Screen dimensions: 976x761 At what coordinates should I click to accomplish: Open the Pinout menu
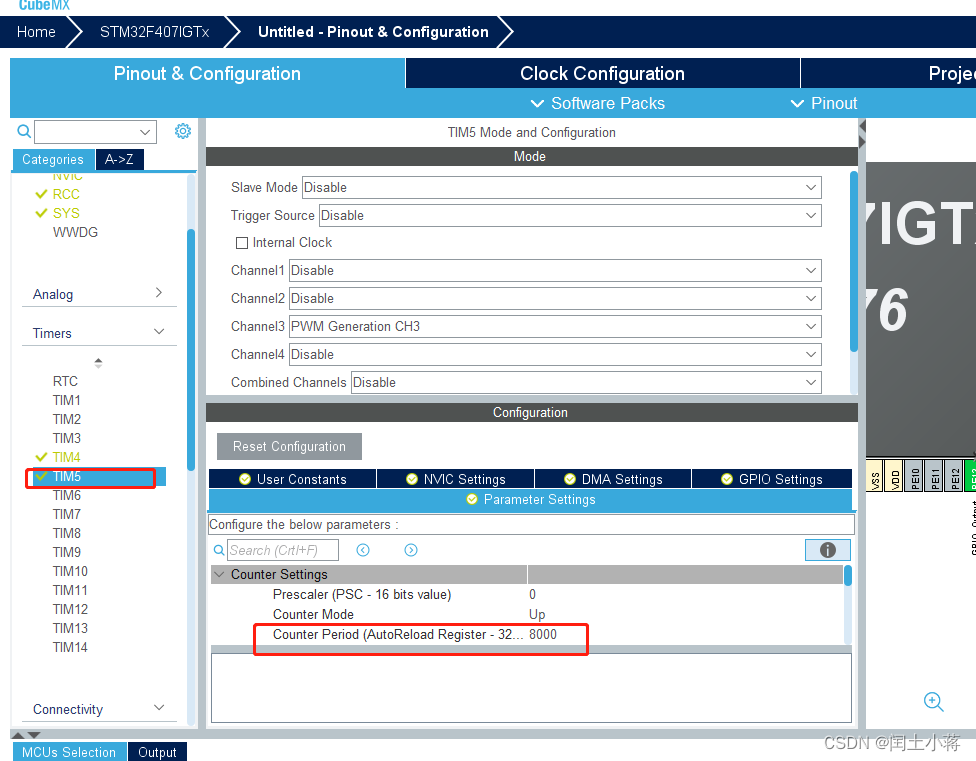[824, 103]
